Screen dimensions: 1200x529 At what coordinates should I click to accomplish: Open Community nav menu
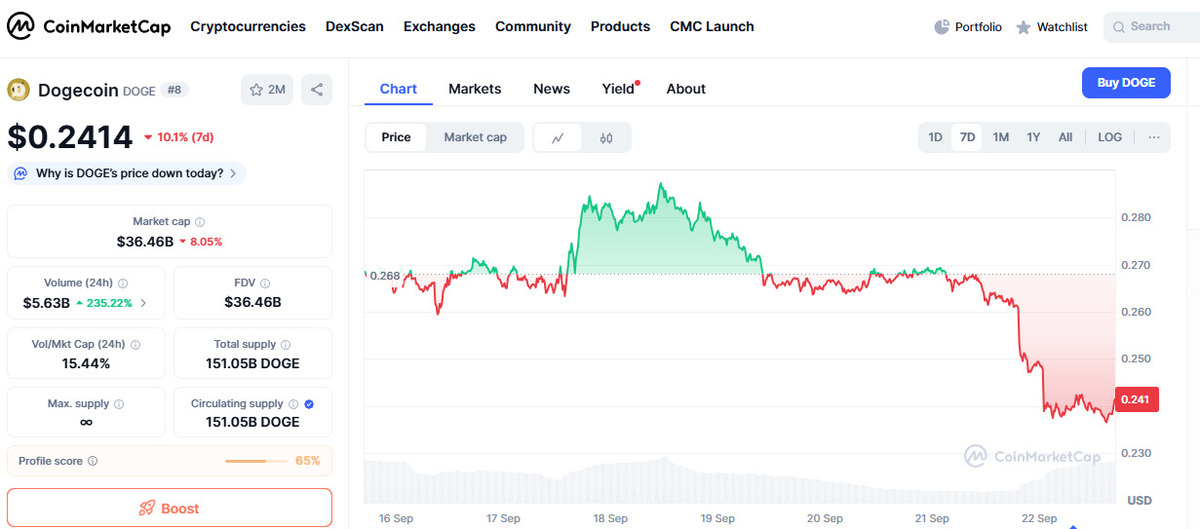[x=533, y=27]
